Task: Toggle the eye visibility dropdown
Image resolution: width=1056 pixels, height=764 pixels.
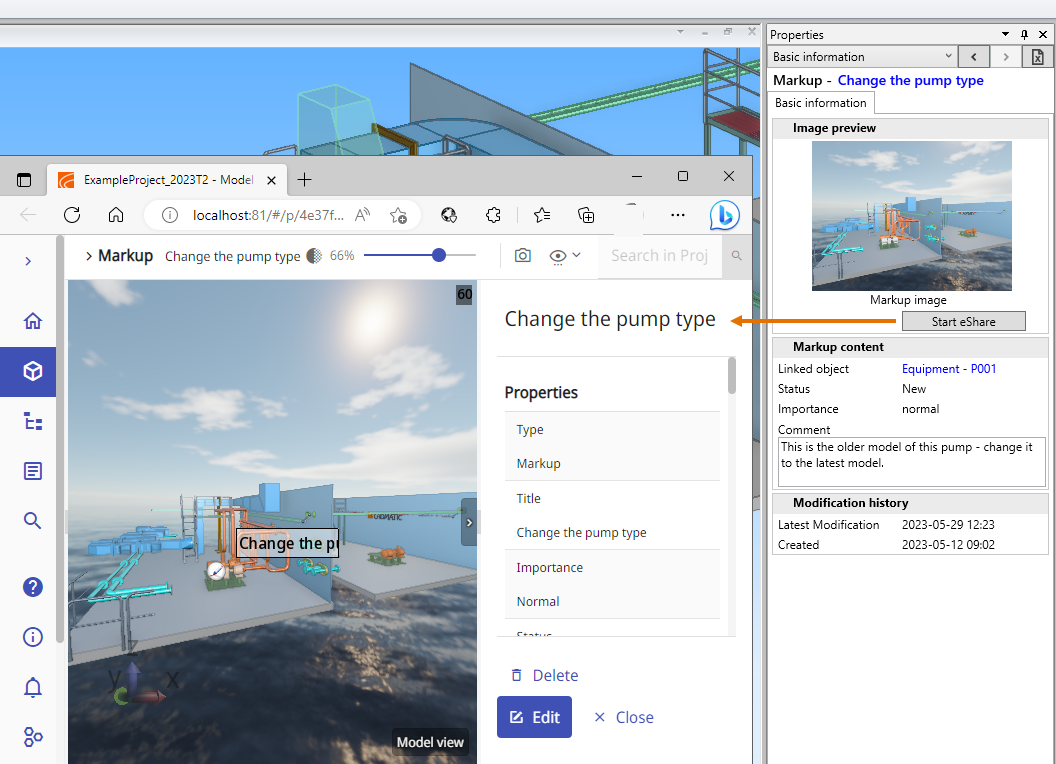Action: point(565,256)
